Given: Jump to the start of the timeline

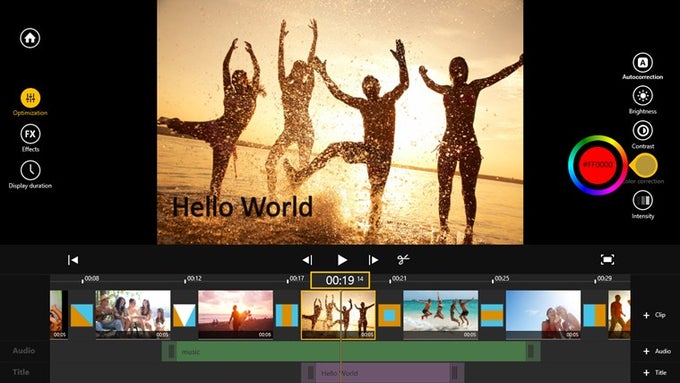Looking at the screenshot, I should [x=73, y=260].
